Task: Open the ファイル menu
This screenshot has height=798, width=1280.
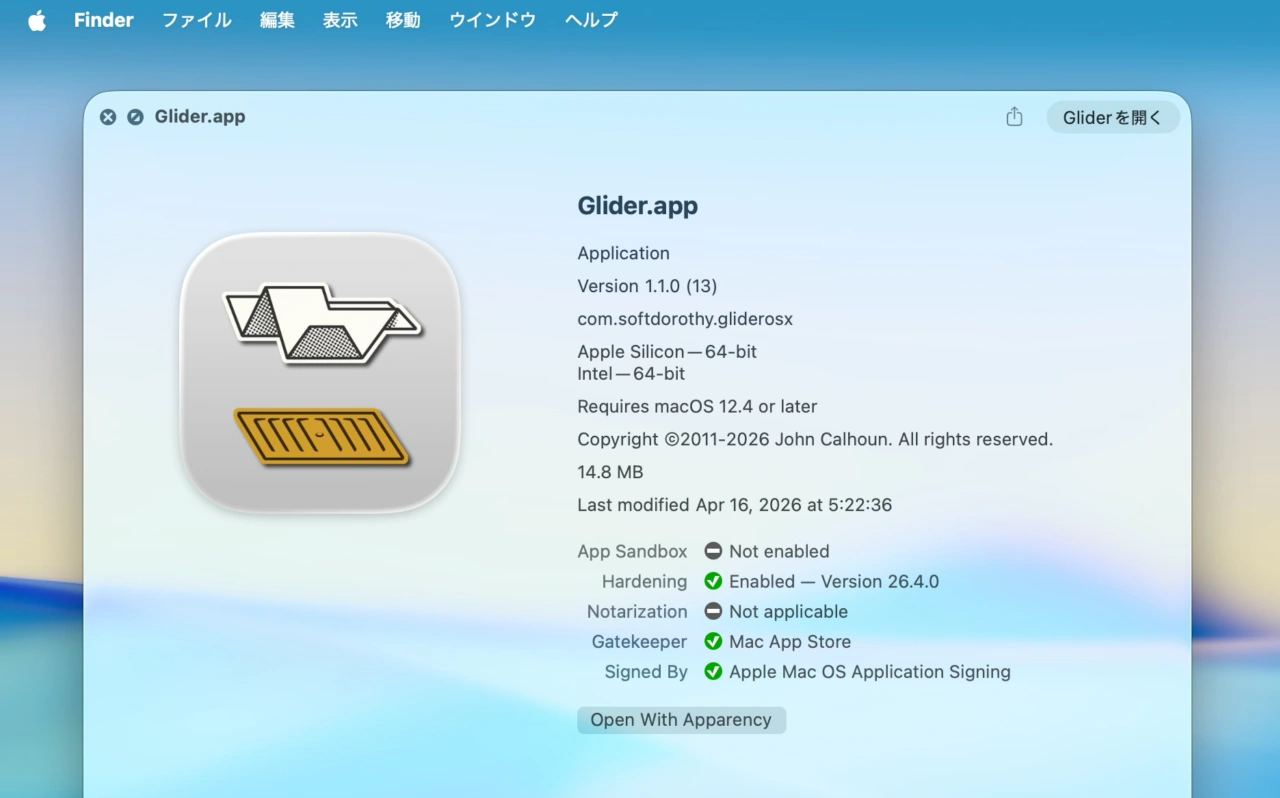Action: pos(196,20)
